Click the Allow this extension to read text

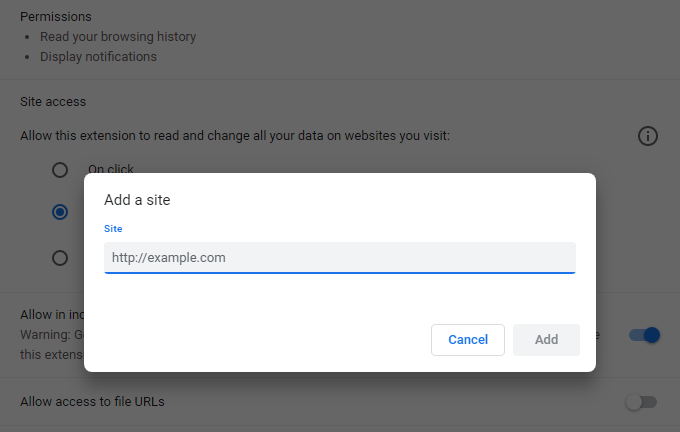(235, 136)
